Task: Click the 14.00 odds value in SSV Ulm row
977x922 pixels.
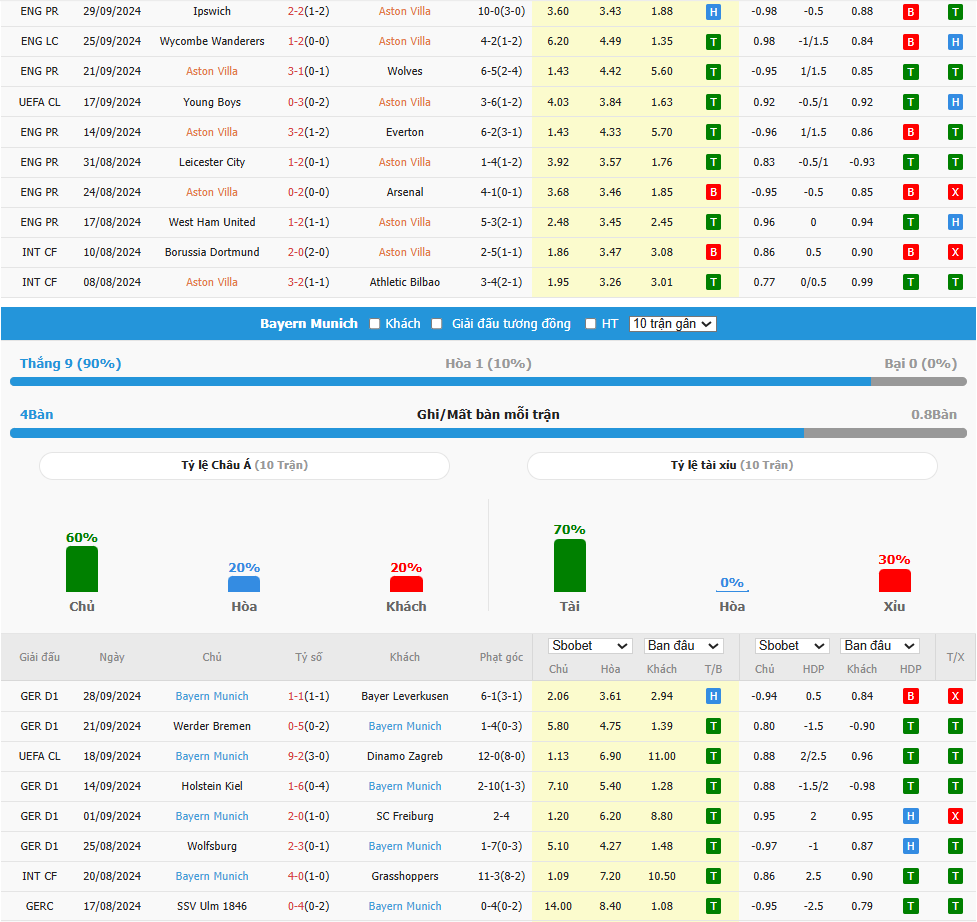Action: (x=558, y=906)
